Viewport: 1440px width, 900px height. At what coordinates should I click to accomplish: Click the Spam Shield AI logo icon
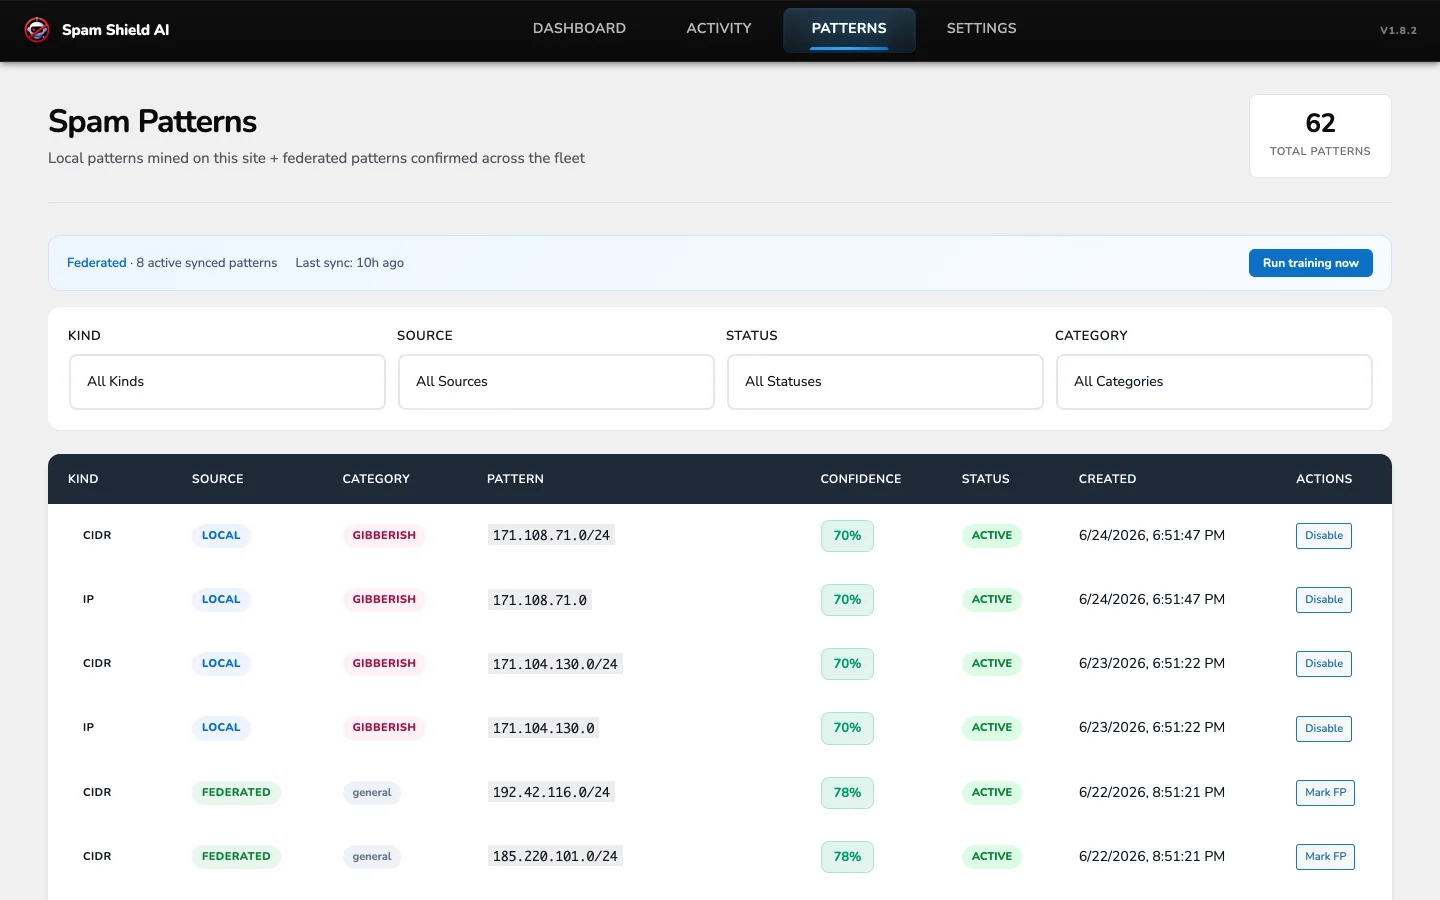(37, 30)
